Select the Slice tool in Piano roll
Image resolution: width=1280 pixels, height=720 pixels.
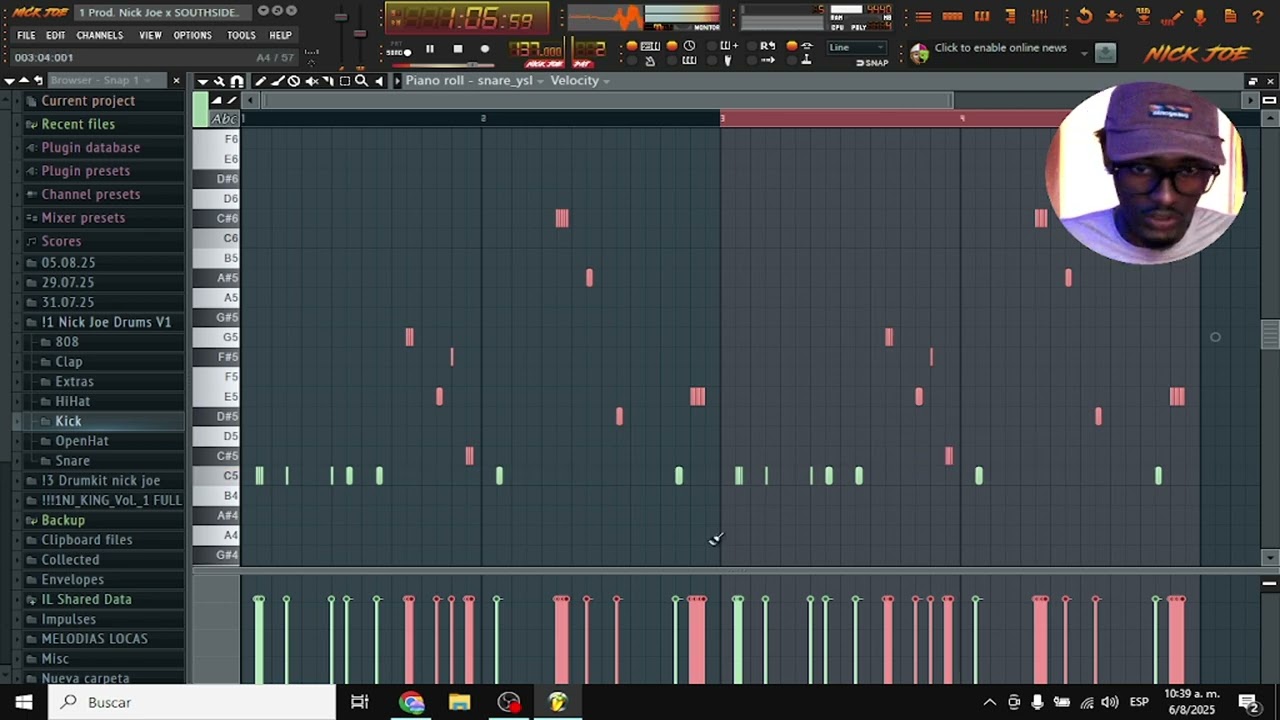[x=328, y=81]
